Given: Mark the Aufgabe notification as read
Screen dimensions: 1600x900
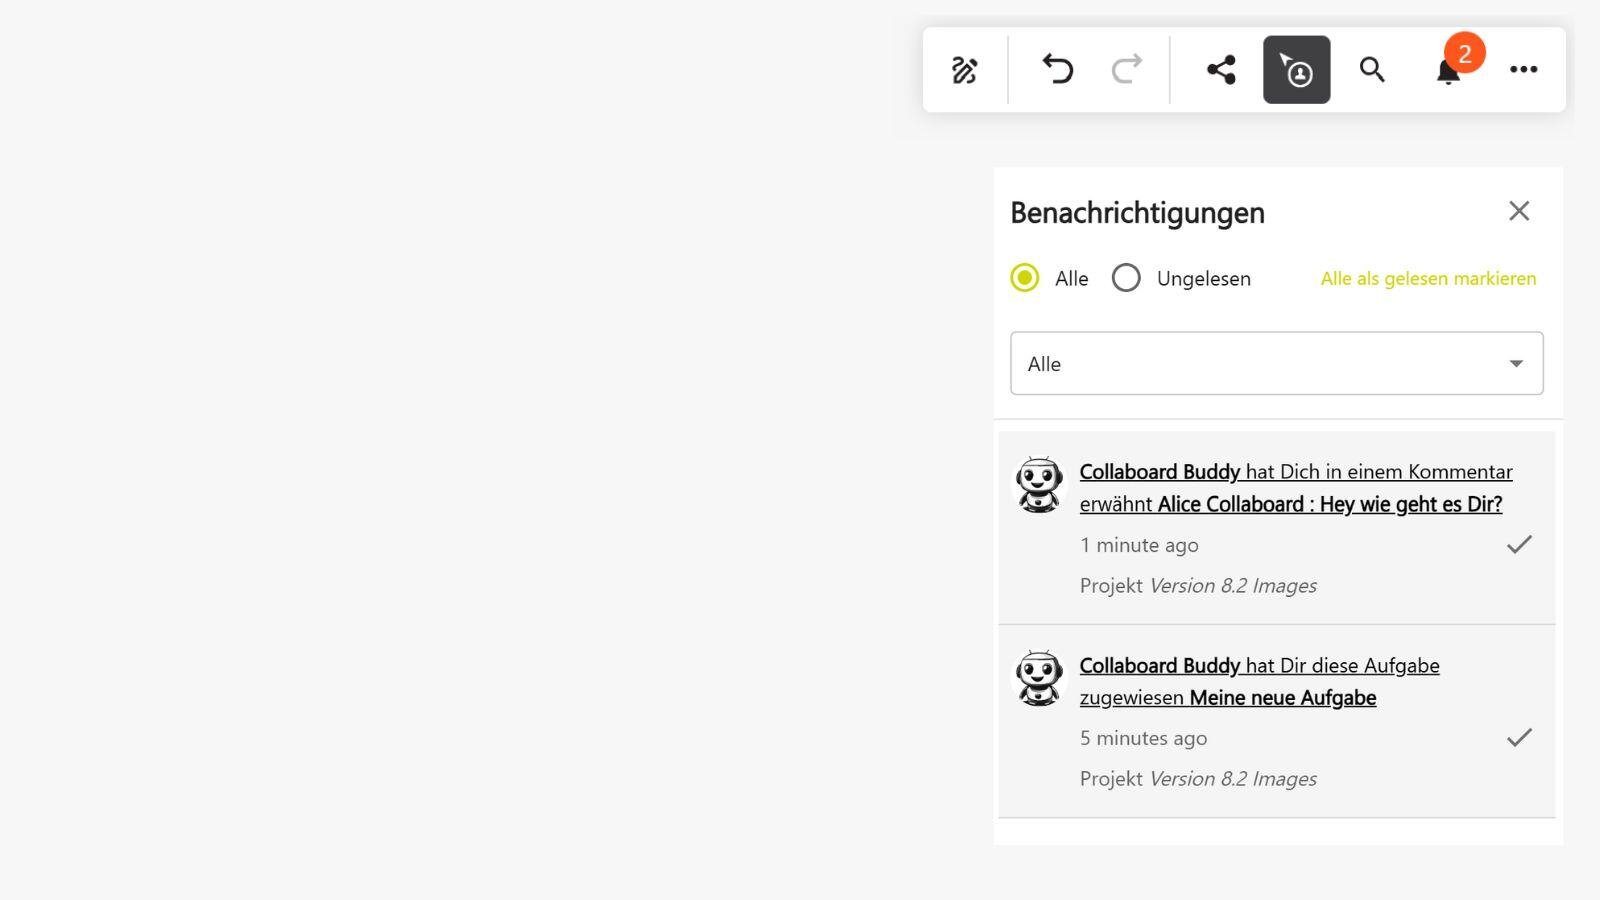Looking at the screenshot, I should click(1519, 737).
